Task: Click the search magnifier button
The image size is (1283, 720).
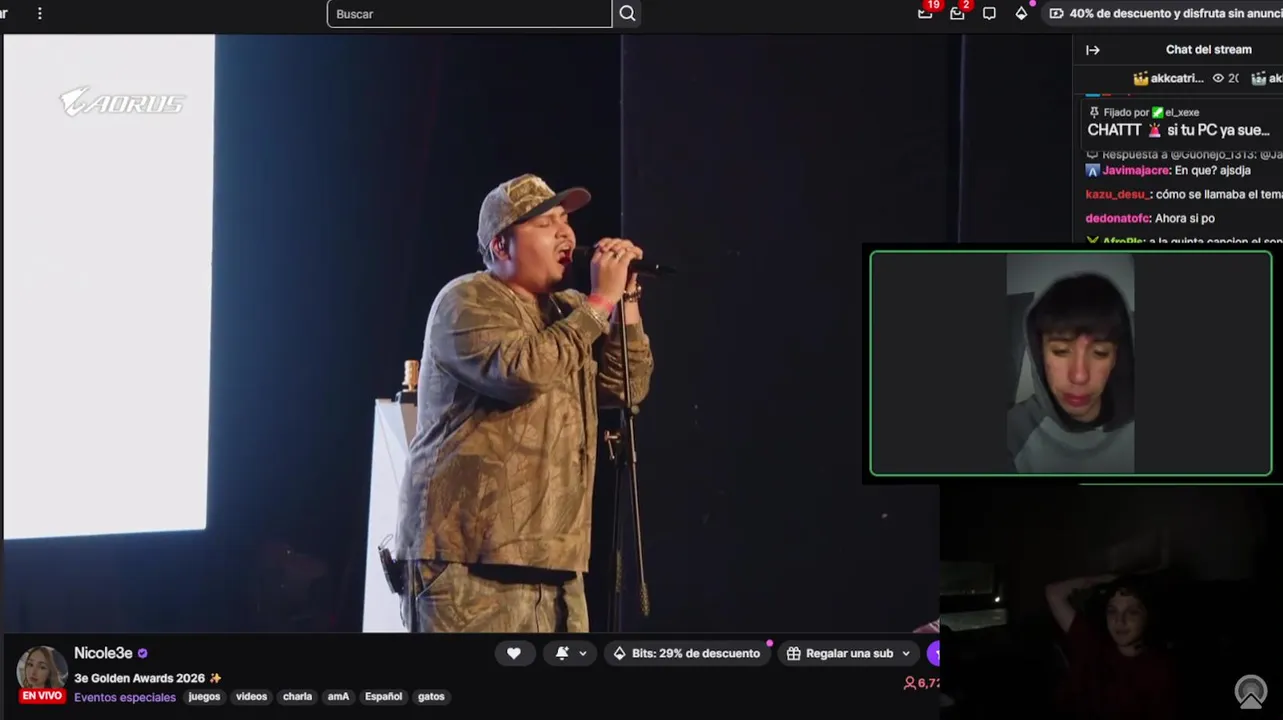Action: point(627,13)
